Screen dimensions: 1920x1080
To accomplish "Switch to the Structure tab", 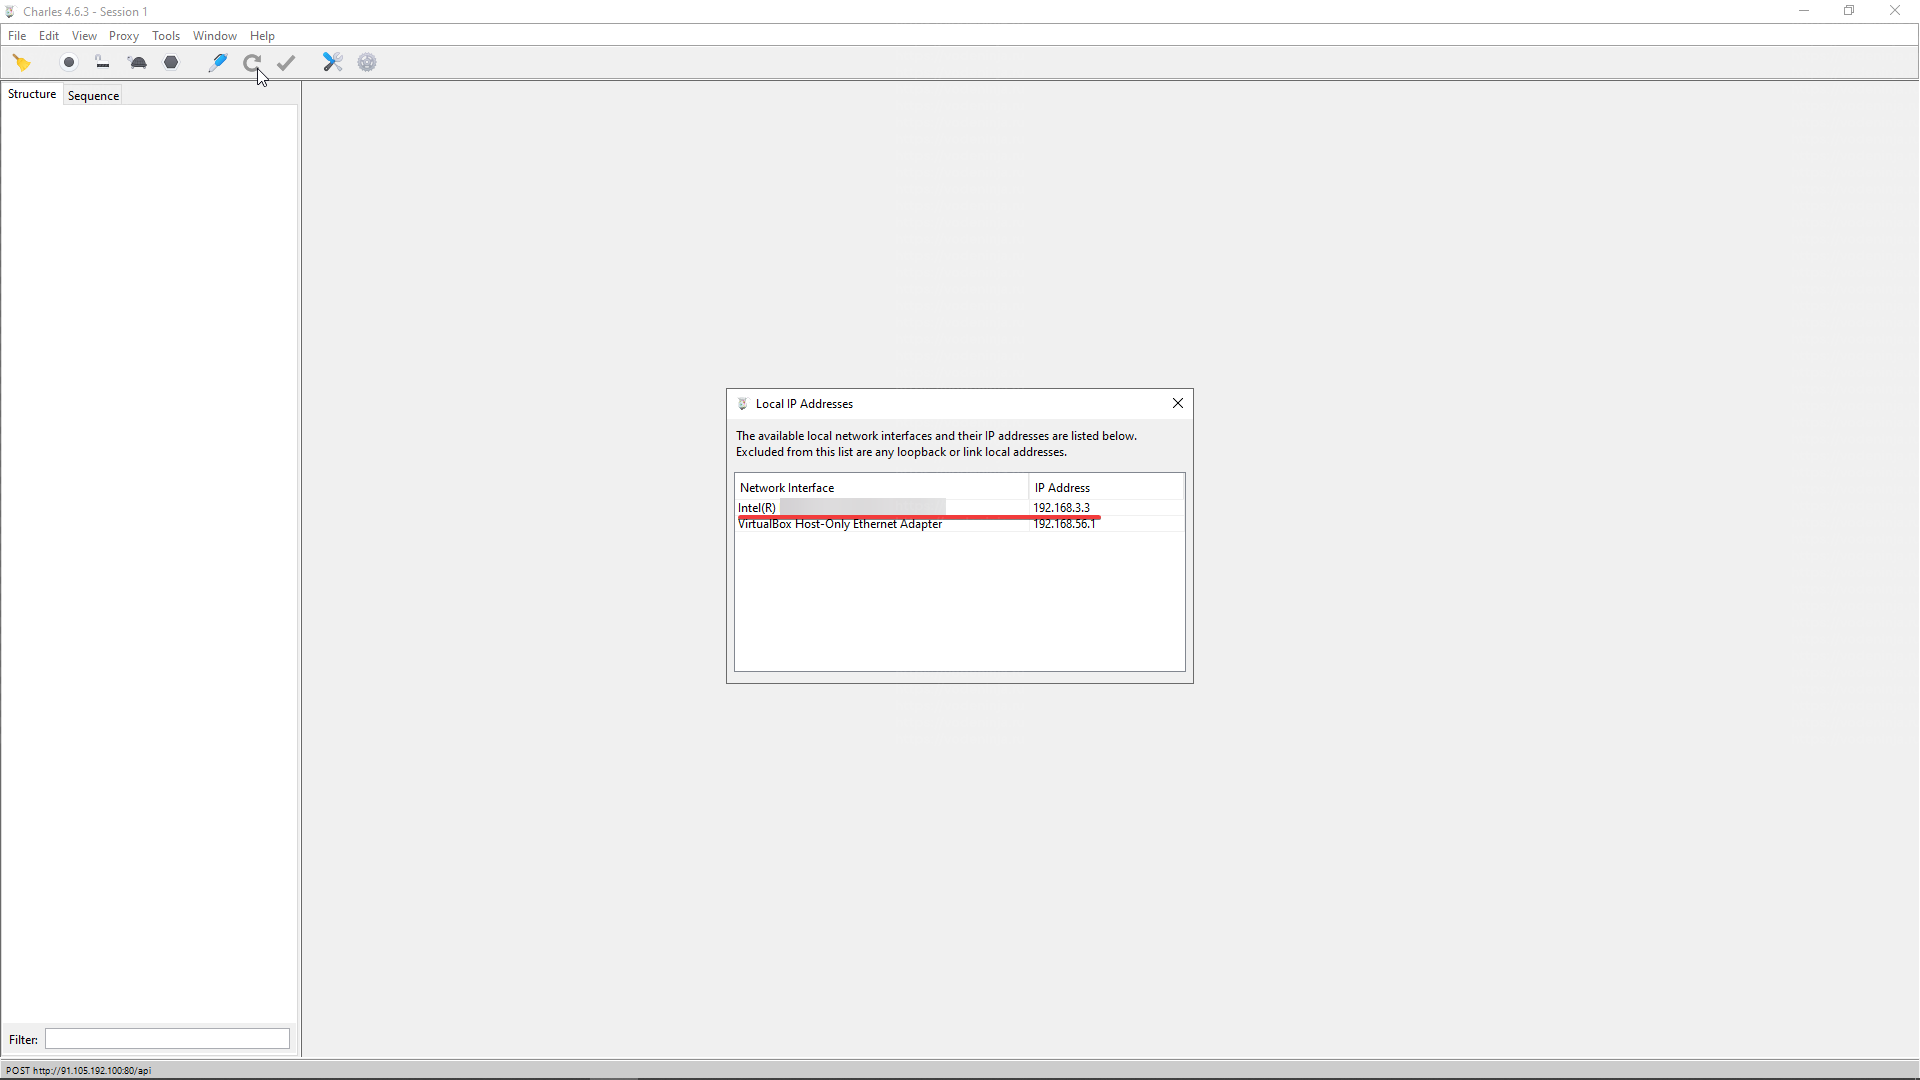I will pyautogui.click(x=32, y=94).
